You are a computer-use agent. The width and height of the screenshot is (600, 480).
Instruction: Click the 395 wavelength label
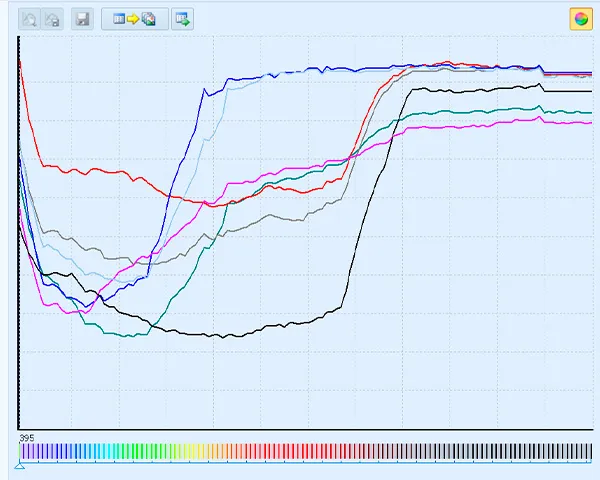27,438
